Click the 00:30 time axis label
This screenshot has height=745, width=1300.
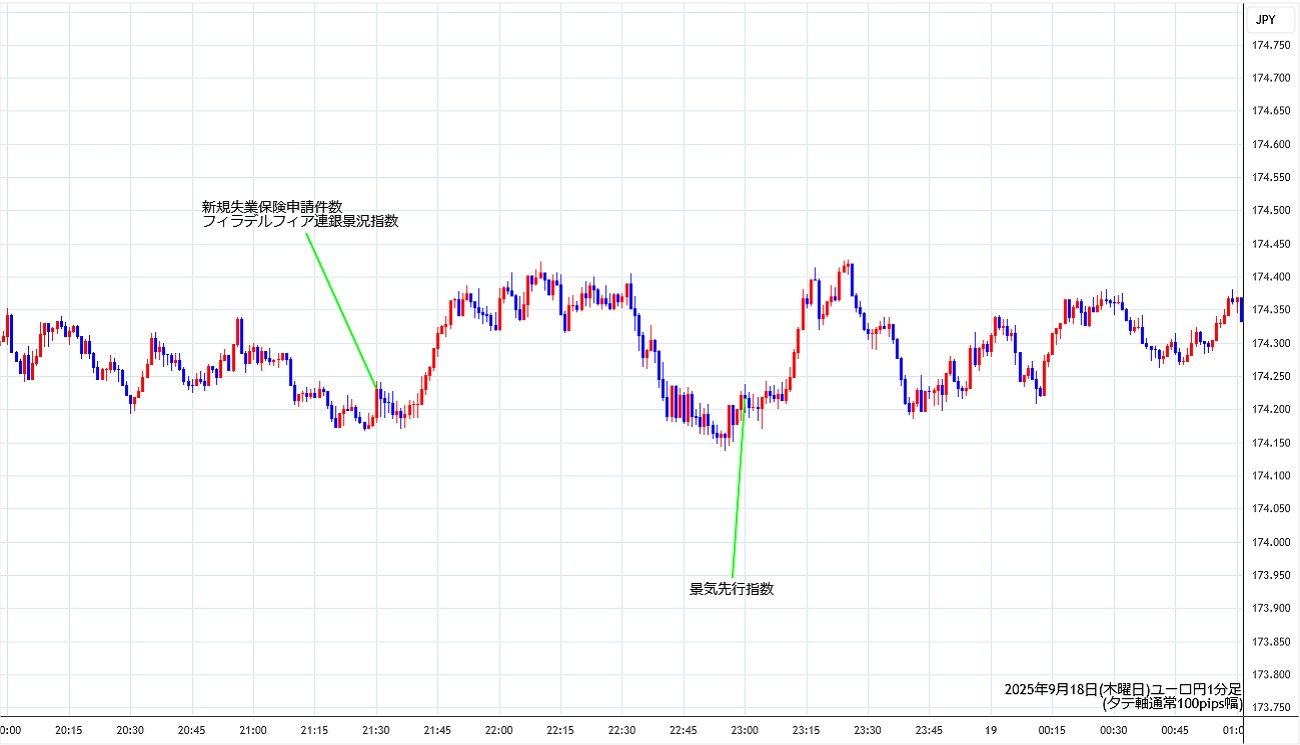tap(1113, 730)
